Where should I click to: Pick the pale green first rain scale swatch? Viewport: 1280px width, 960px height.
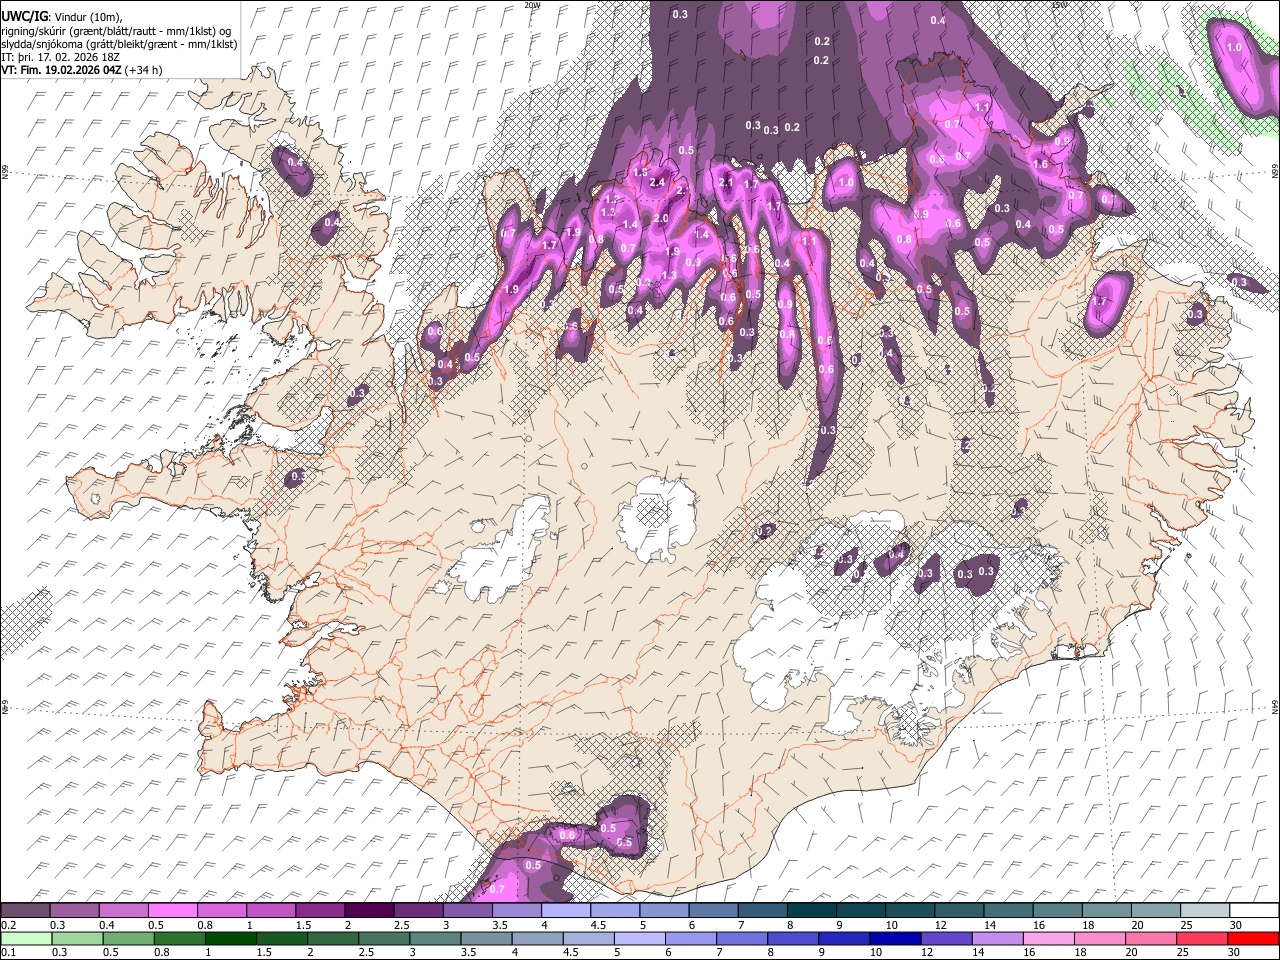(x=26, y=938)
